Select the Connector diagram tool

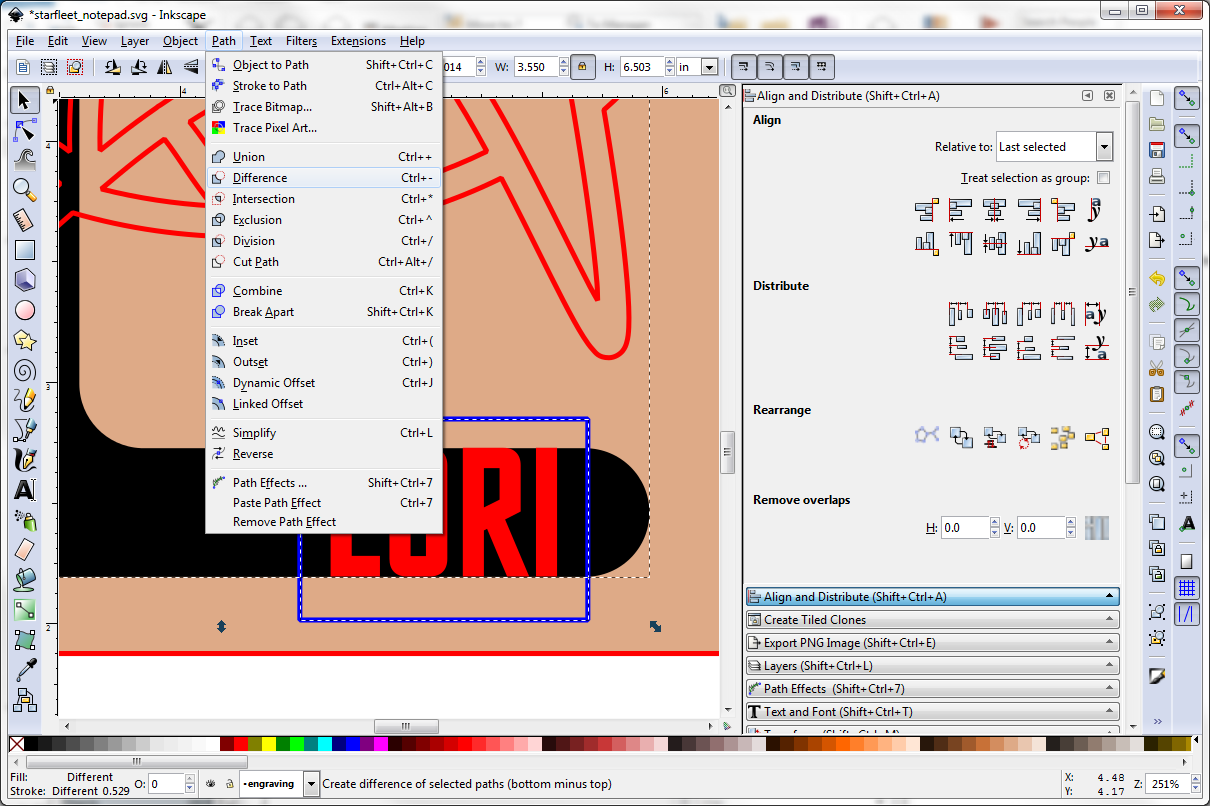coord(25,699)
